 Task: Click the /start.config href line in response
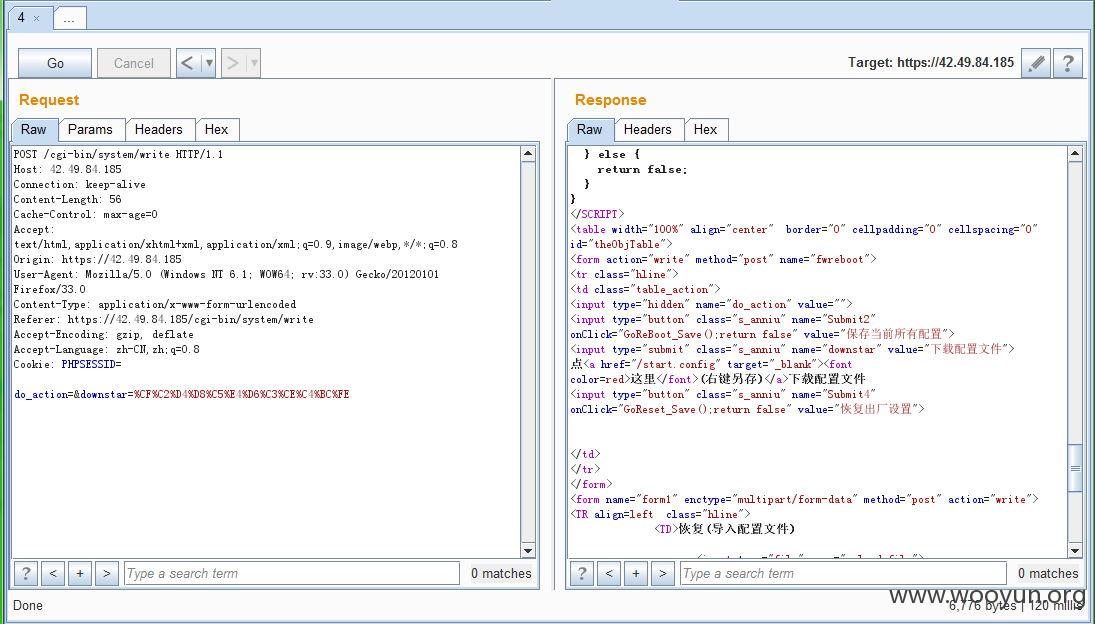pyautogui.click(x=711, y=364)
